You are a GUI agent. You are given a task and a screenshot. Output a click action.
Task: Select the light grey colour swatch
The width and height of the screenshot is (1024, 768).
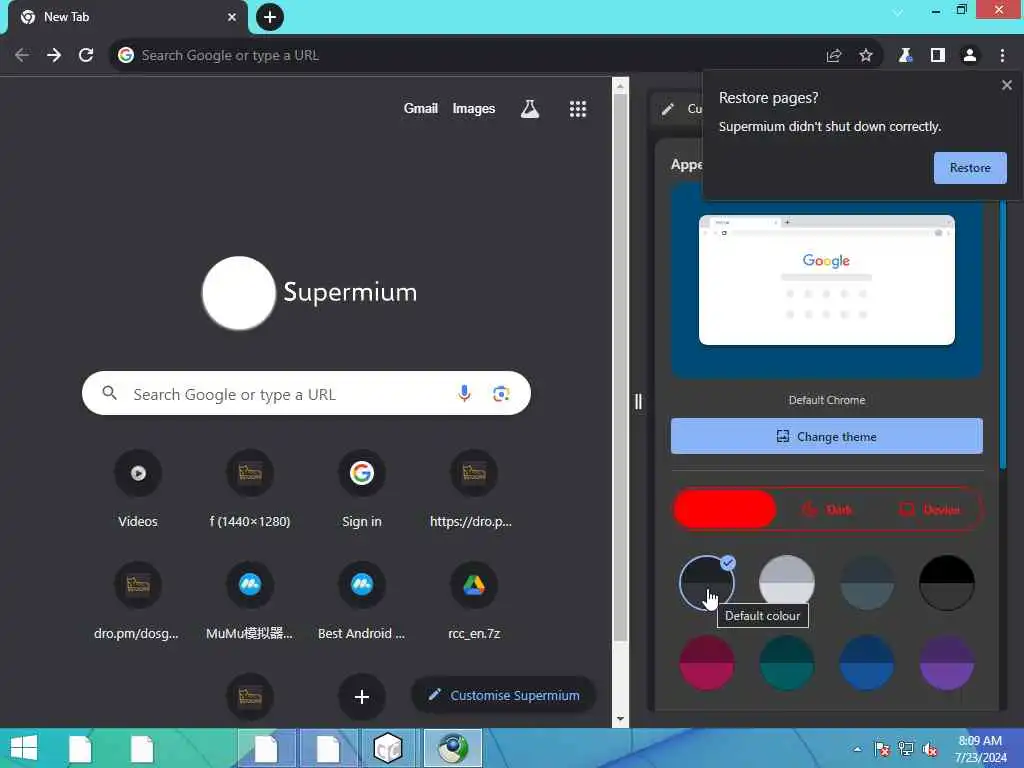pyautogui.click(x=787, y=583)
